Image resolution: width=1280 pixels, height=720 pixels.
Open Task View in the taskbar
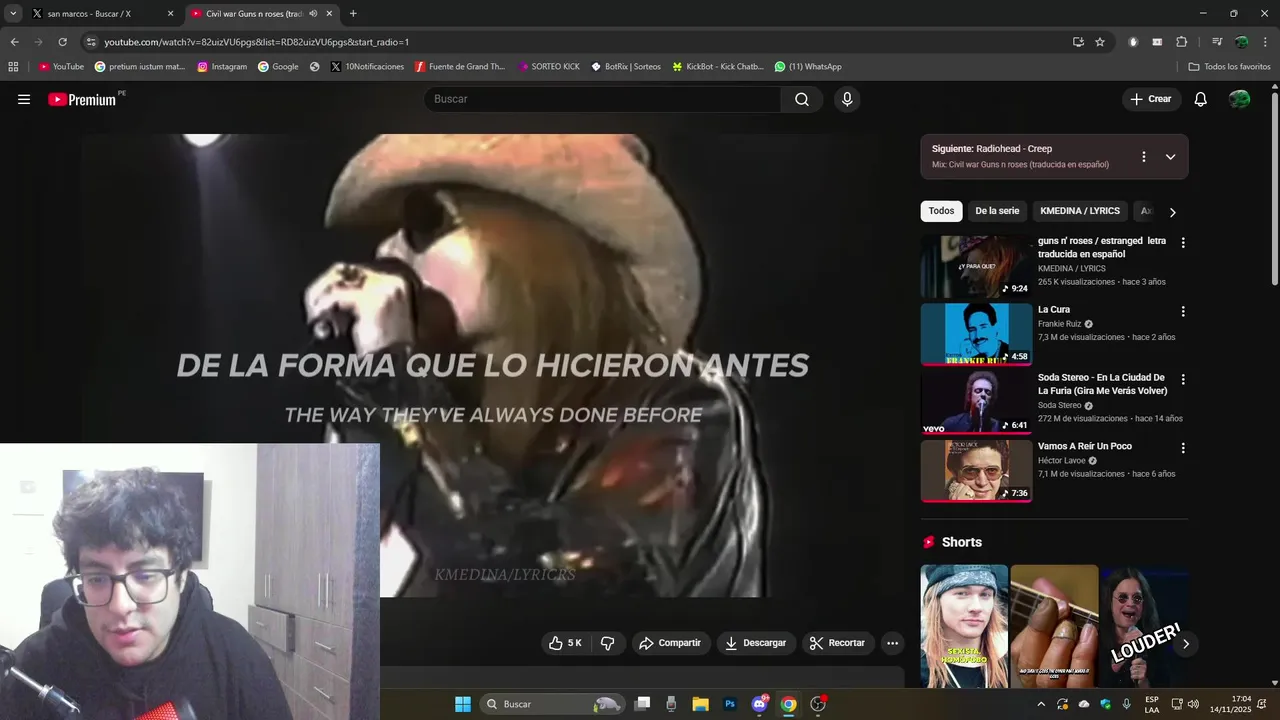click(x=643, y=704)
